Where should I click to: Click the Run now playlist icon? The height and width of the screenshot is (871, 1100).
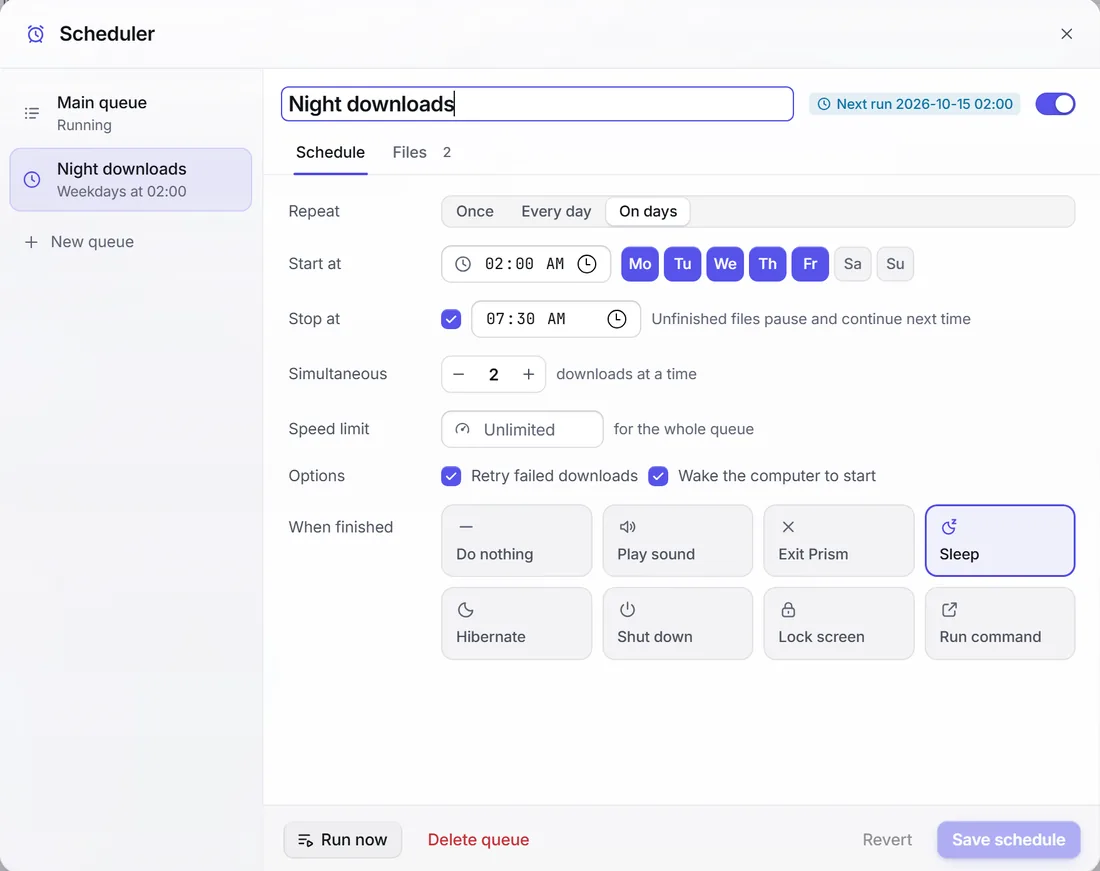pos(305,840)
